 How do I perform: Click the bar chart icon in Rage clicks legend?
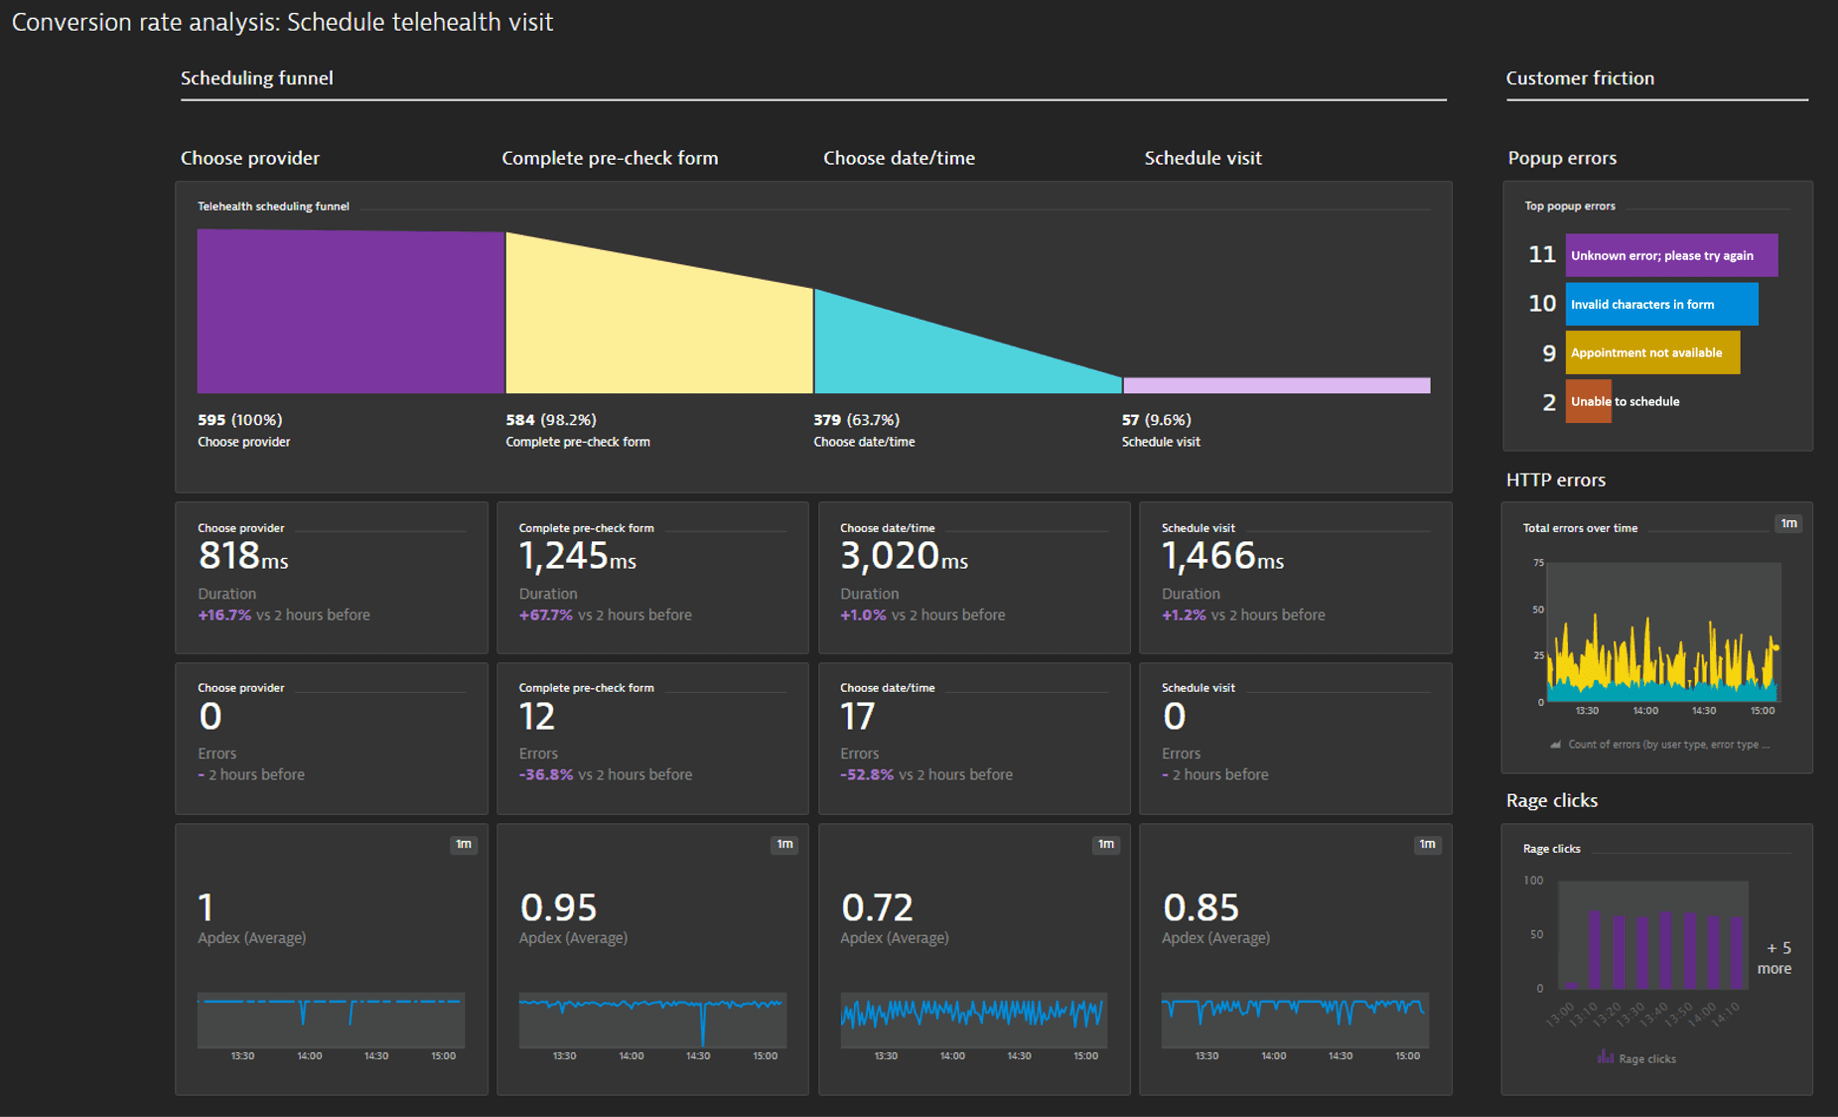click(x=1605, y=1057)
